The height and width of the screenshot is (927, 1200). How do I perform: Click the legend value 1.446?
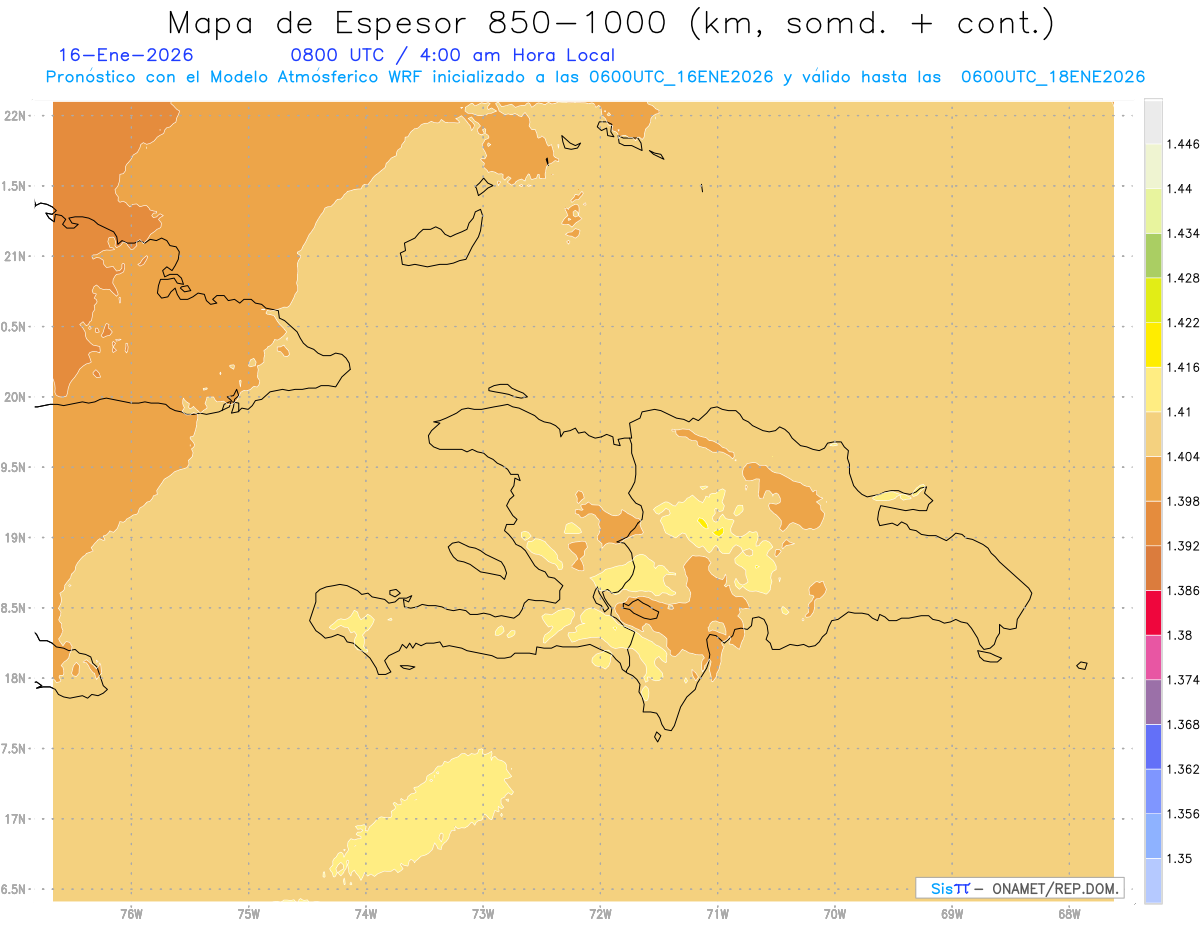(1183, 144)
